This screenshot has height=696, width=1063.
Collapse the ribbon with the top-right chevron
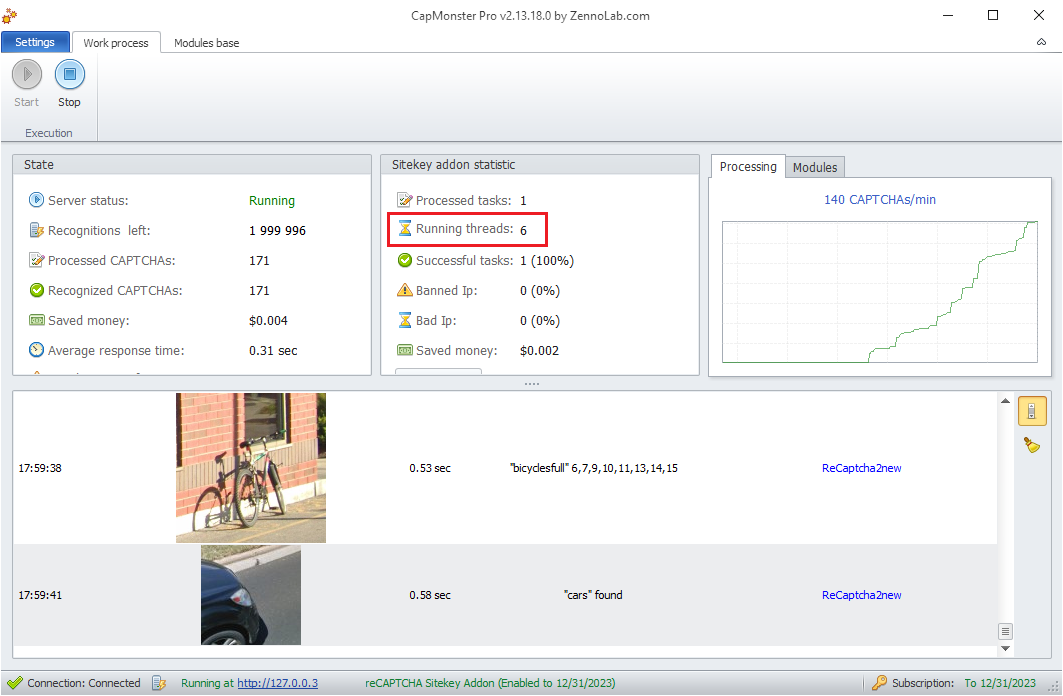(x=1042, y=43)
